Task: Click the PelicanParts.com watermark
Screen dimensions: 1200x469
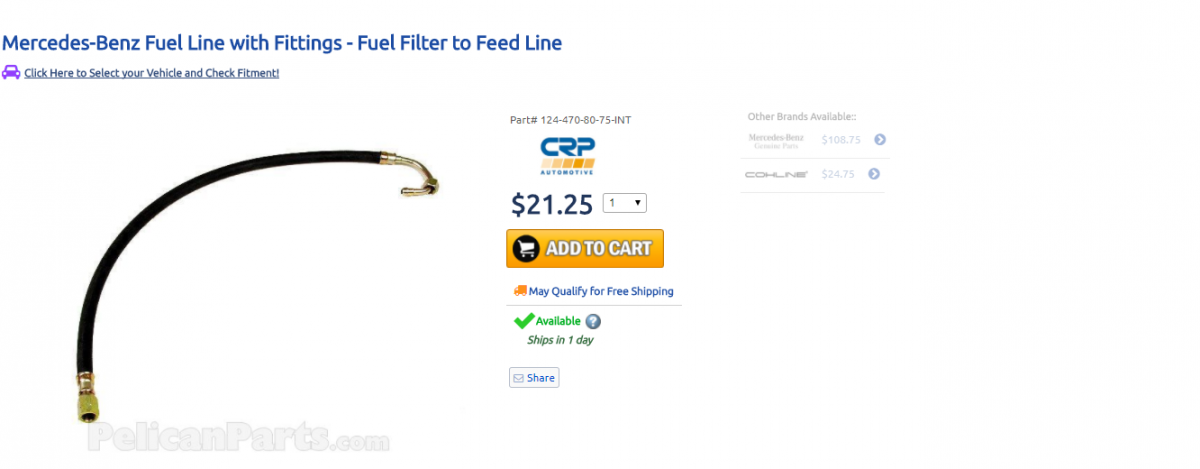Action: [x=238, y=436]
